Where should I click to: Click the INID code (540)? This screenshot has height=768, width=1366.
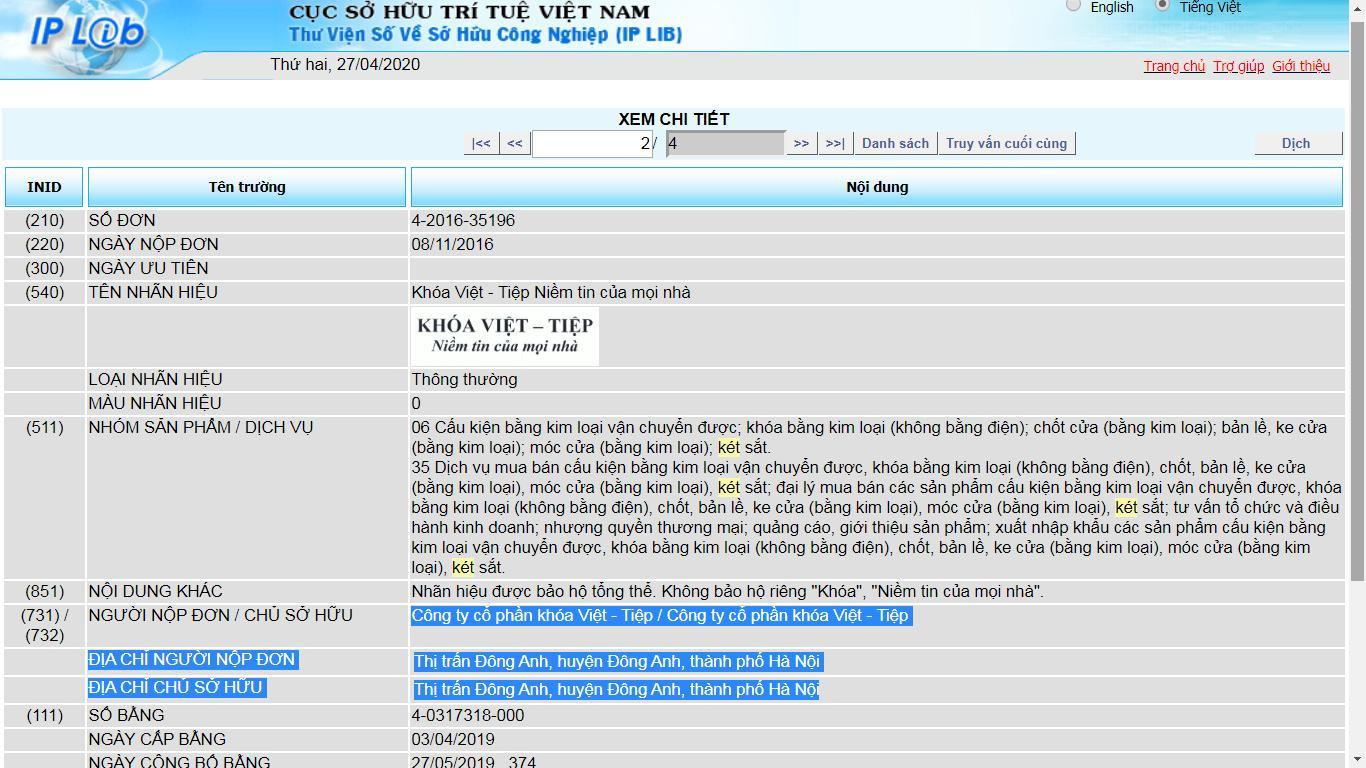(x=44, y=292)
